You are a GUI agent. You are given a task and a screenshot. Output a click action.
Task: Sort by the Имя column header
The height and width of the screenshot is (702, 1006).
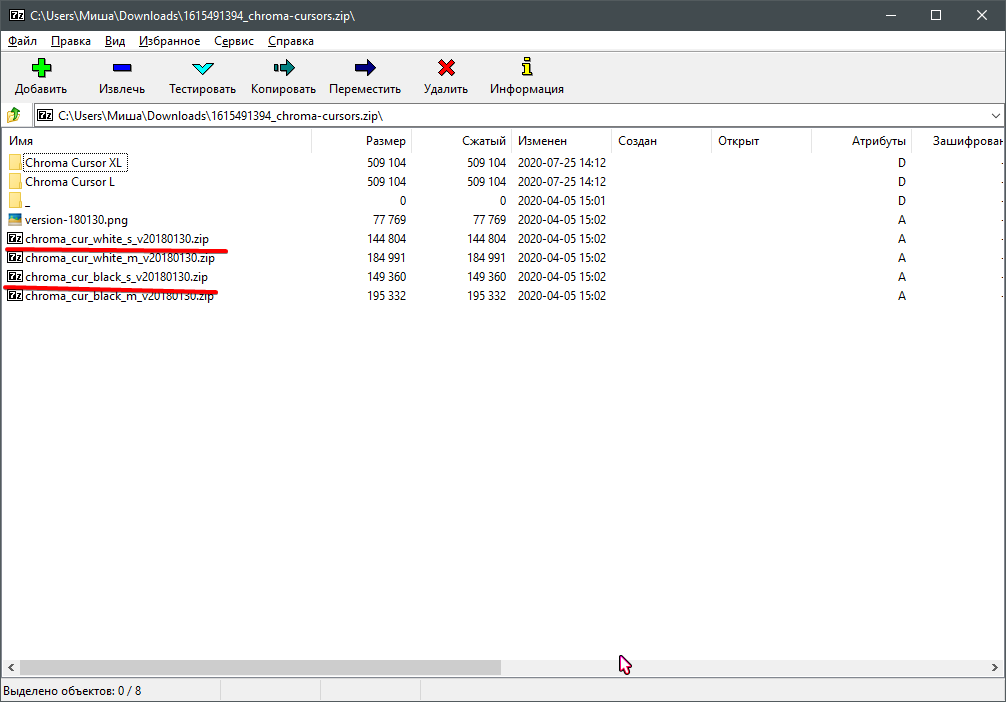157,141
